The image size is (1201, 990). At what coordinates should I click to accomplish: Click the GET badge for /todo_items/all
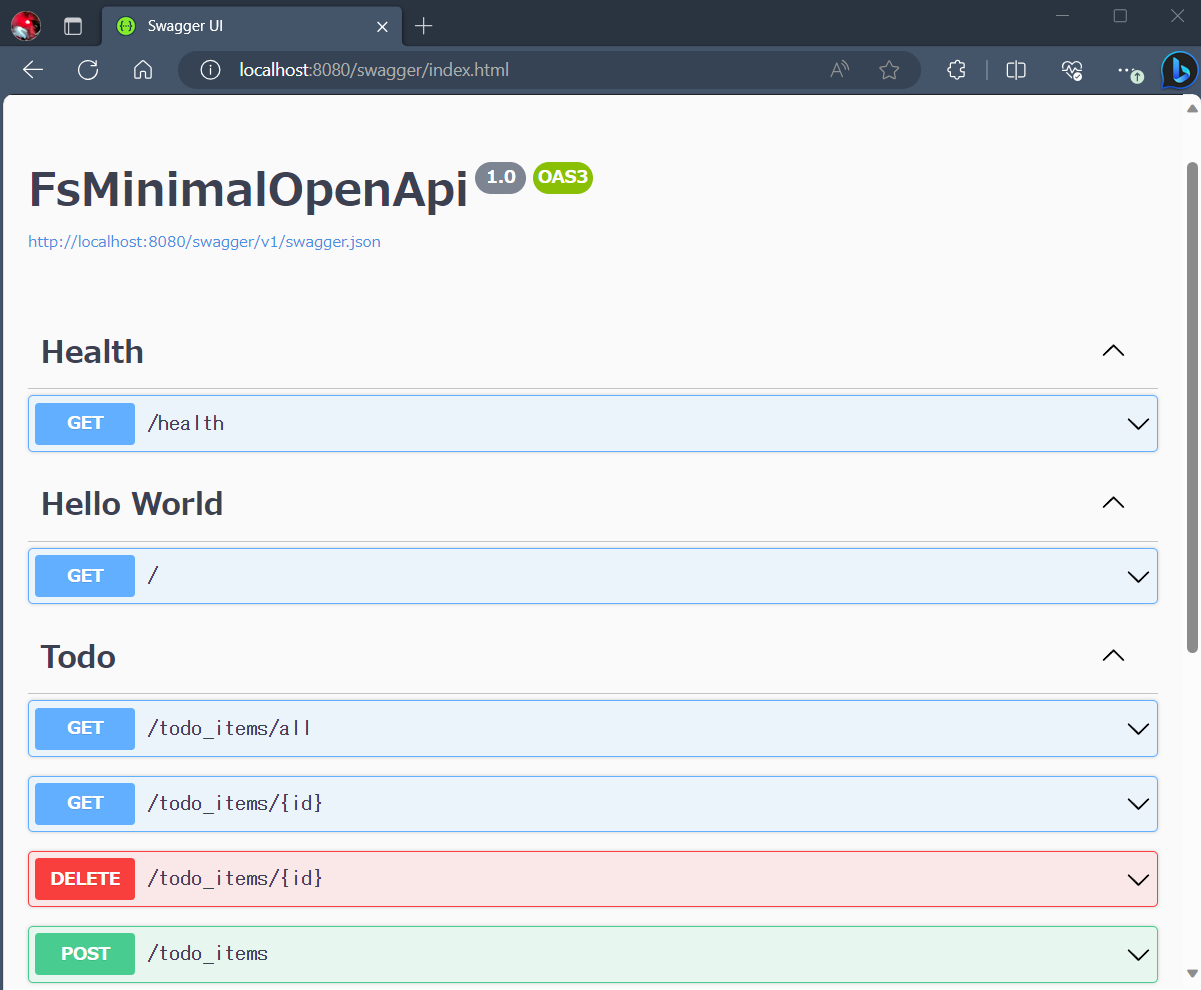coord(85,728)
